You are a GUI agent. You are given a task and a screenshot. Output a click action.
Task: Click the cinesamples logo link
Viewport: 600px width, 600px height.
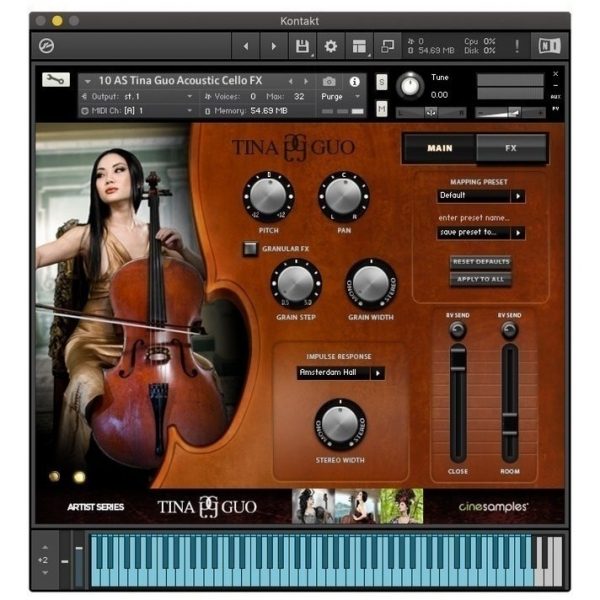pyautogui.click(x=494, y=507)
